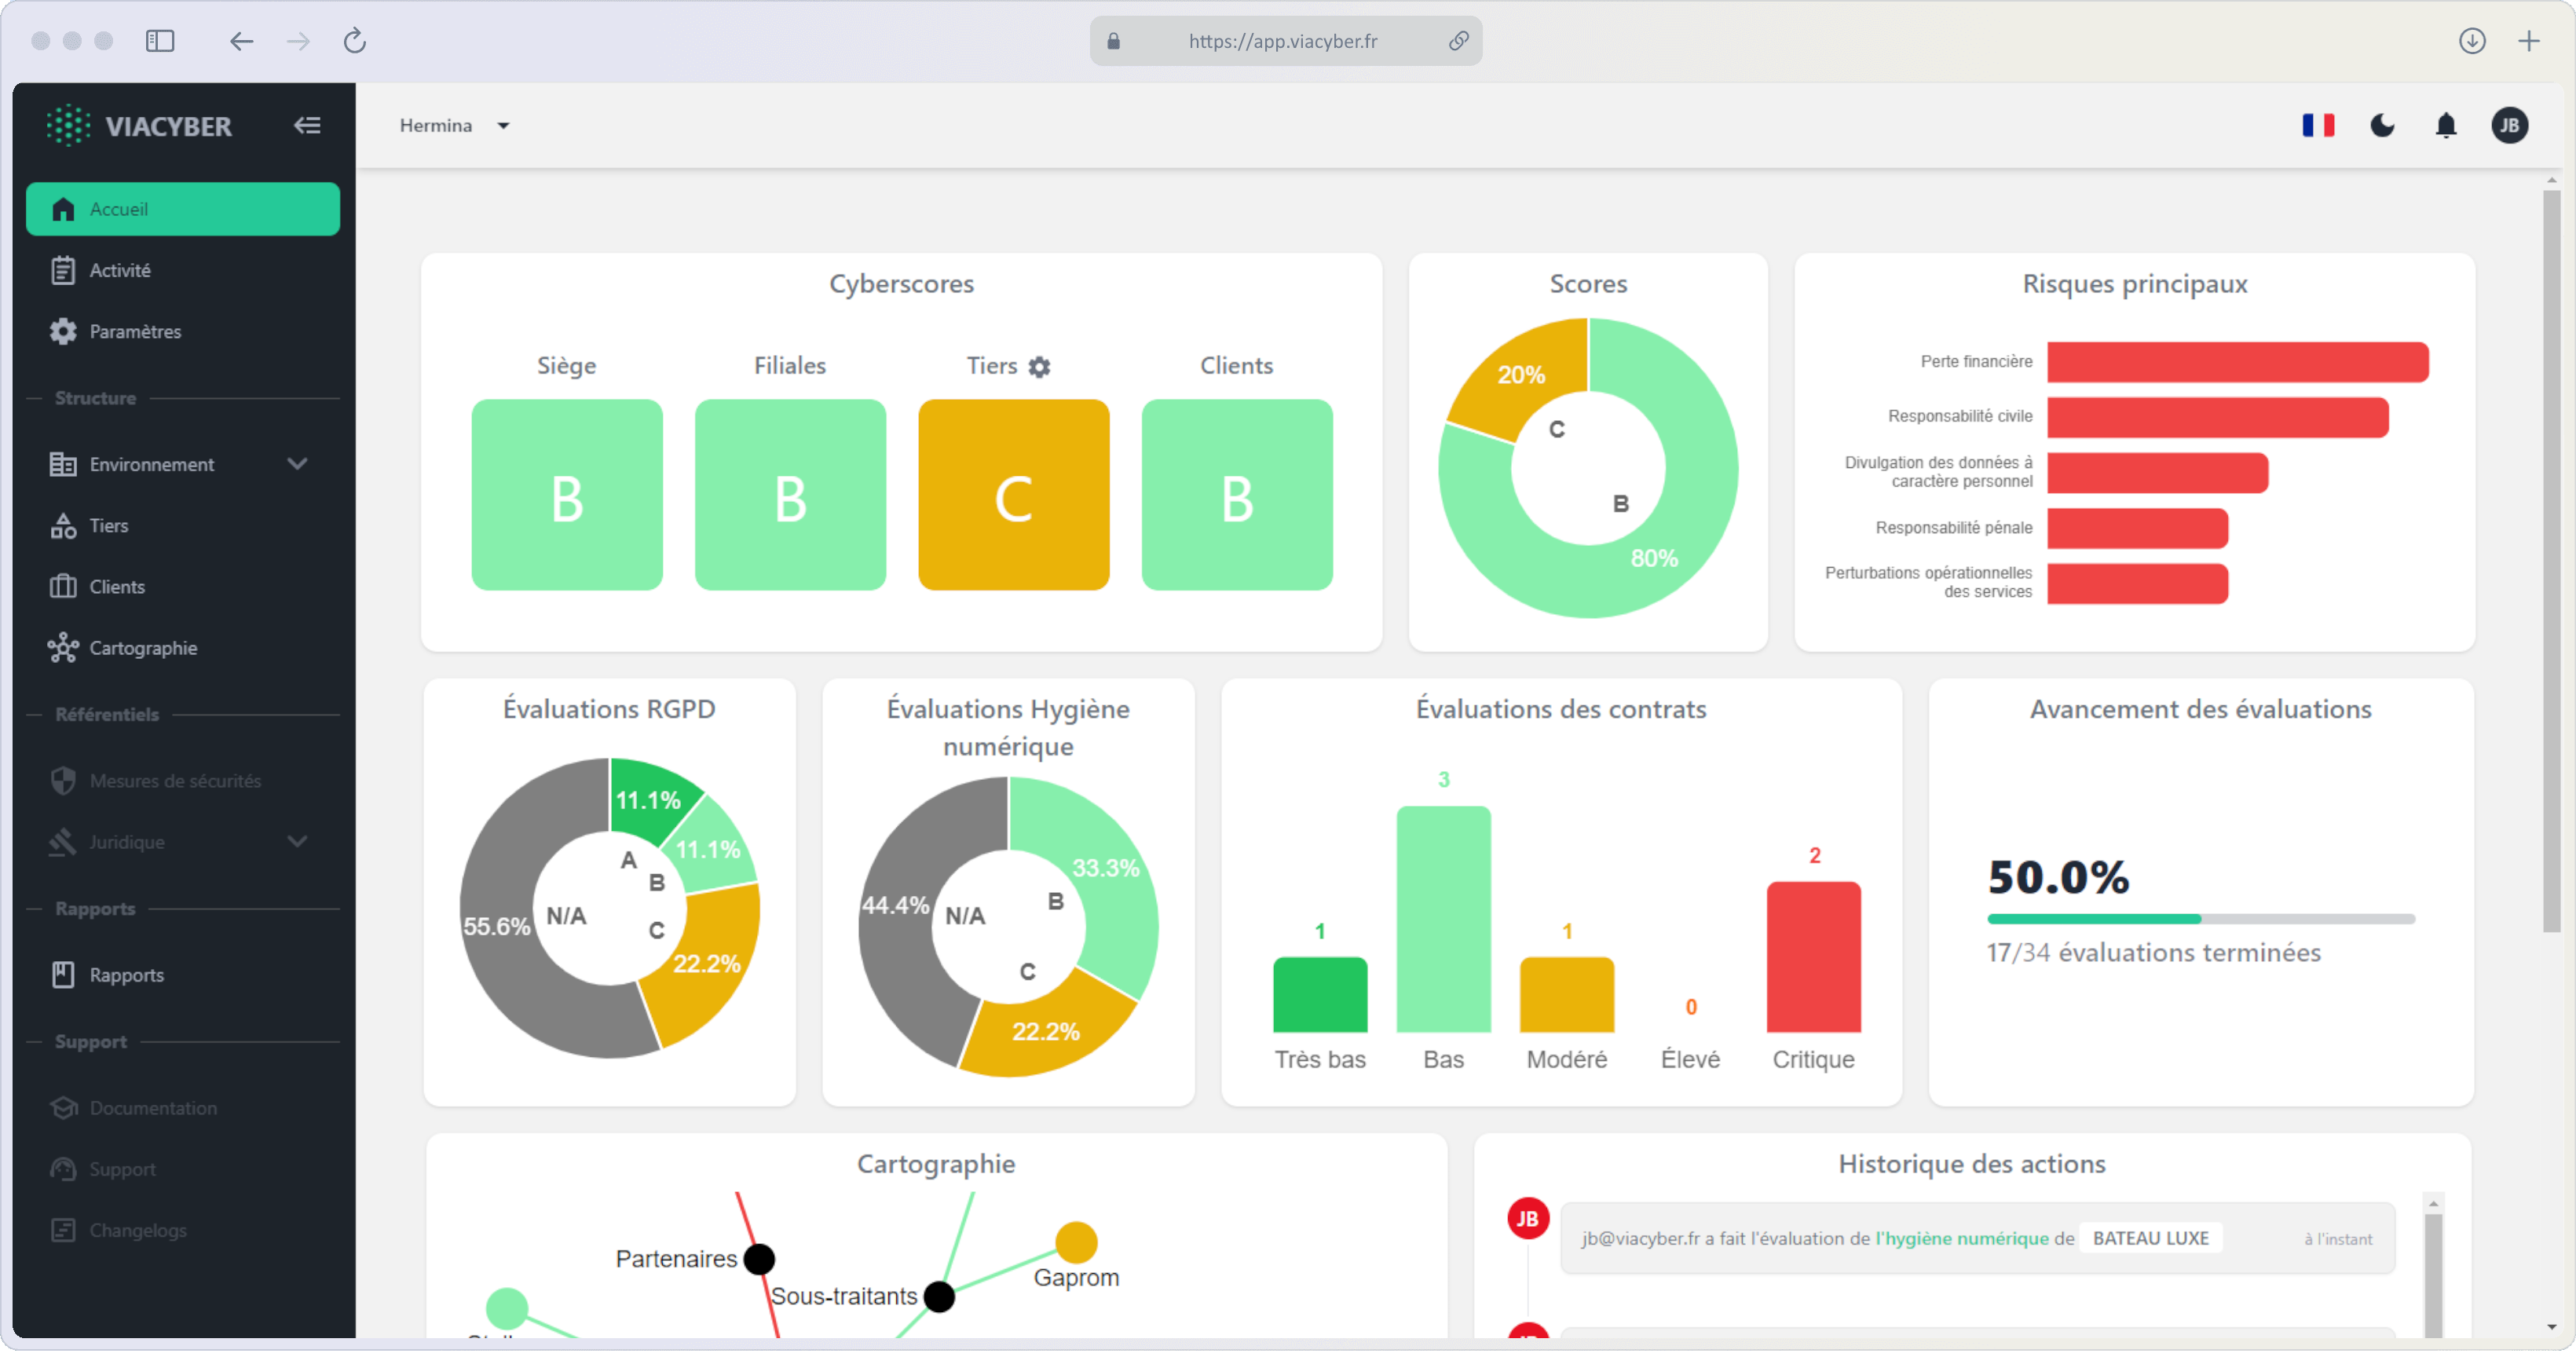The width and height of the screenshot is (2576, 1357).
Task: Toggle dark mode with moon icon
Action: point(2382,125)
